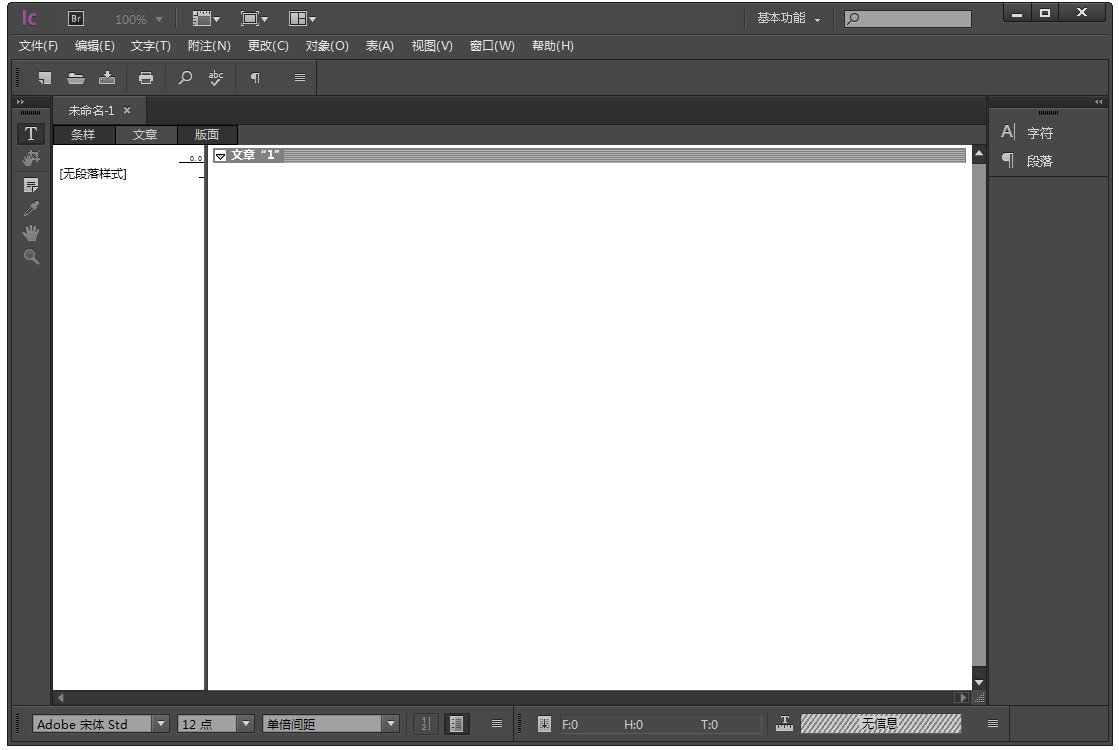Select the Type tool in the toolbox

pos(31,134)
